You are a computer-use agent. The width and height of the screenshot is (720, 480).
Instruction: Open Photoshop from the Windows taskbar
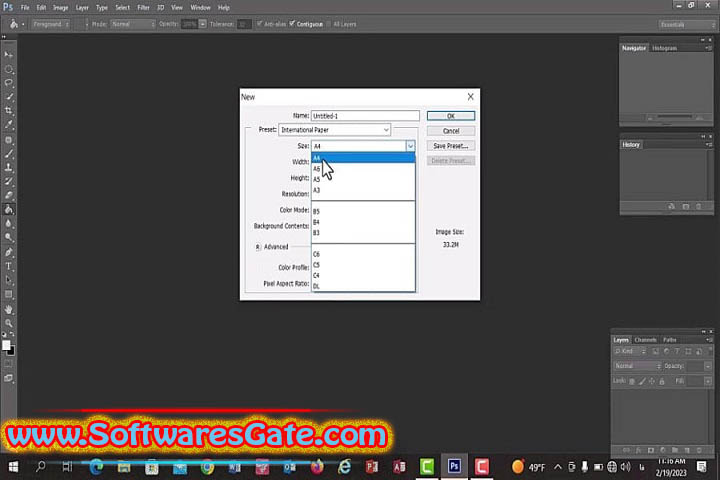point(454,467)
